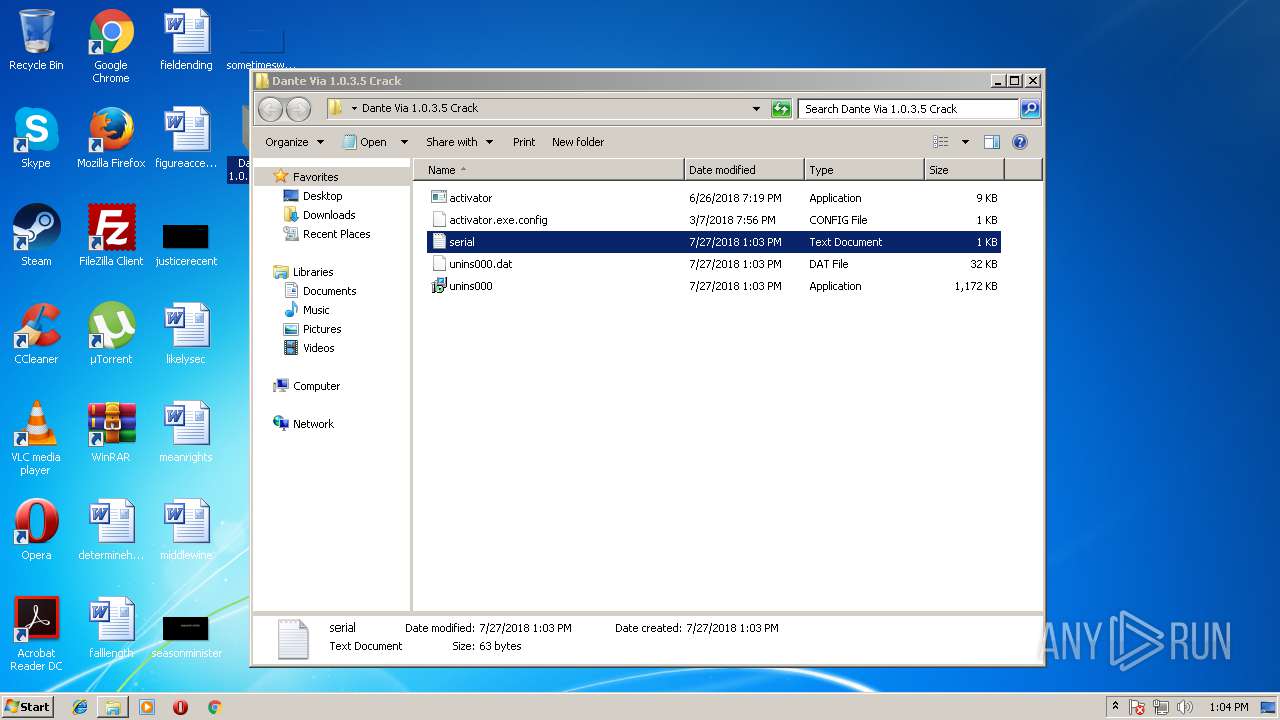
Task: Open Explorer Help question mark icon
Action: (x=1020, y=142)
